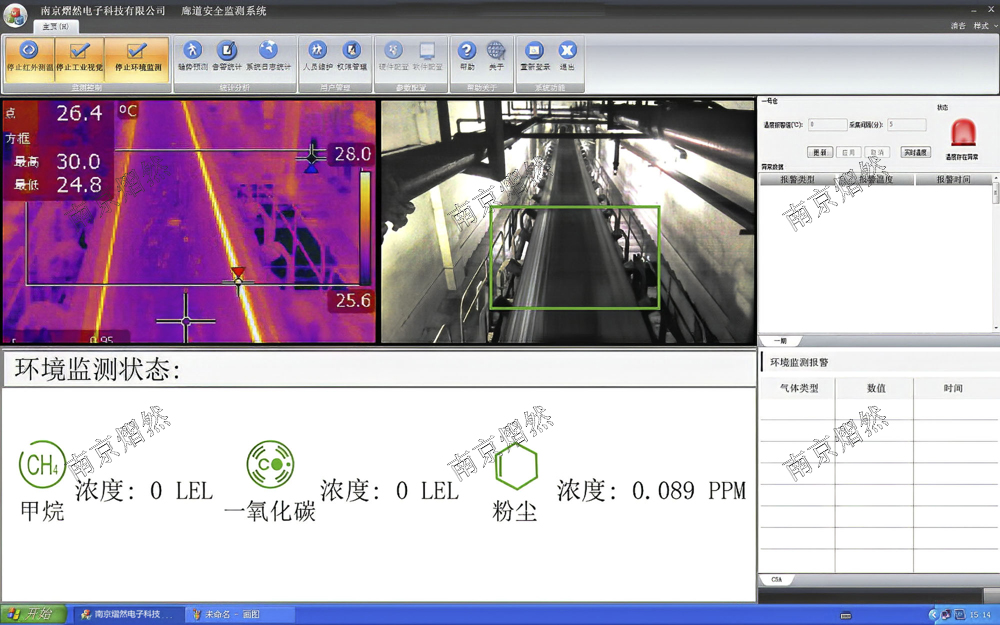Open the 样式 style menu at top right
1000x625 pixels.
[x=981, y=26]
